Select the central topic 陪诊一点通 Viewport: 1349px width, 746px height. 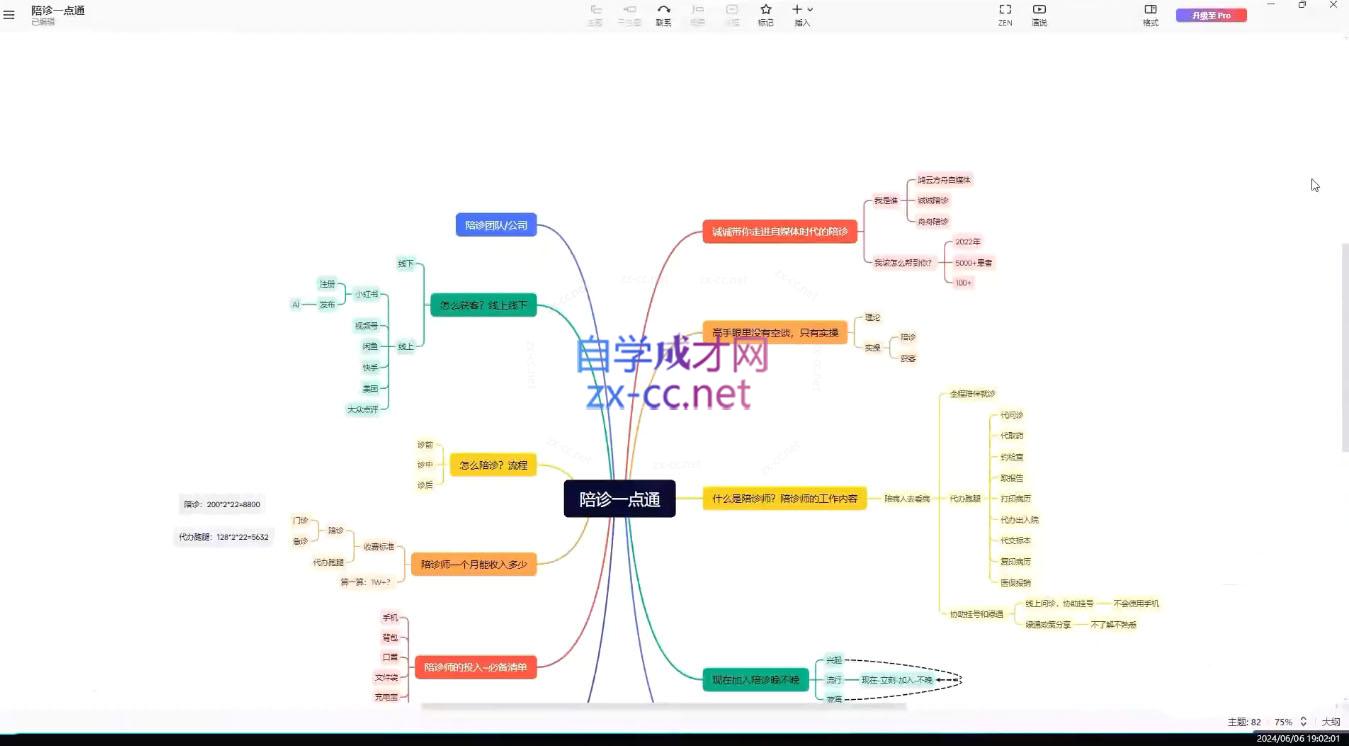[x=620, y=499]
